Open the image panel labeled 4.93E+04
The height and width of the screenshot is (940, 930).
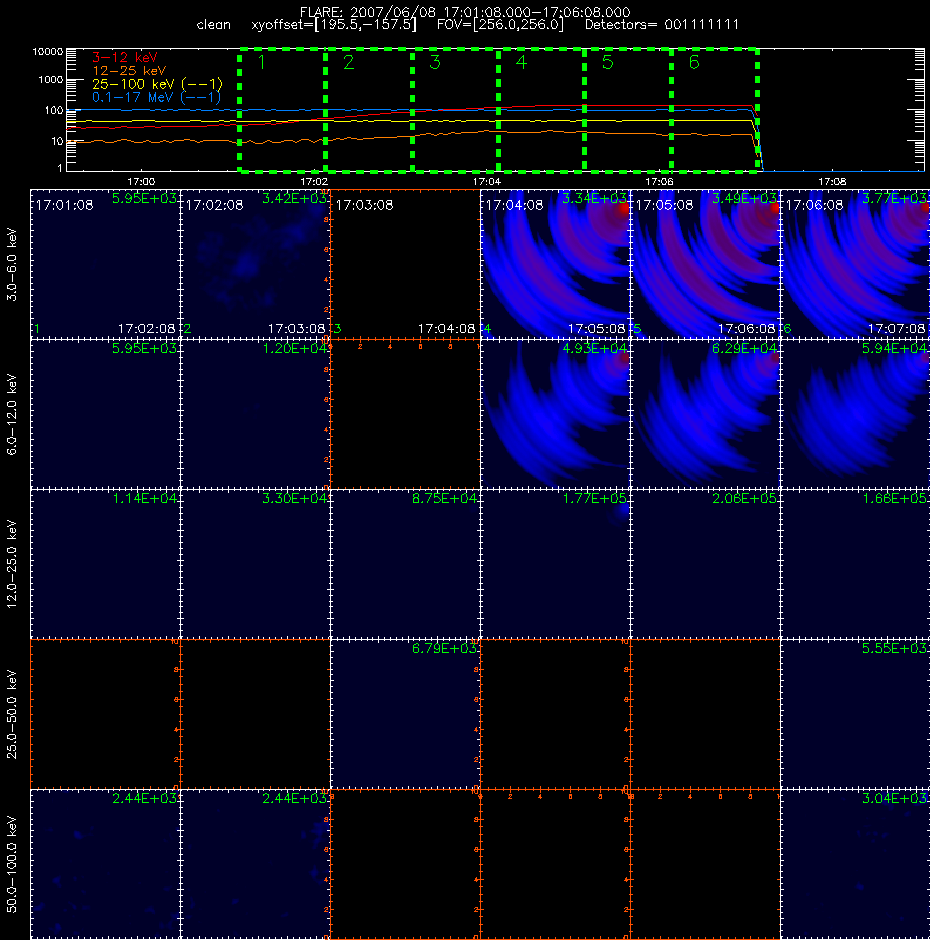555,414
